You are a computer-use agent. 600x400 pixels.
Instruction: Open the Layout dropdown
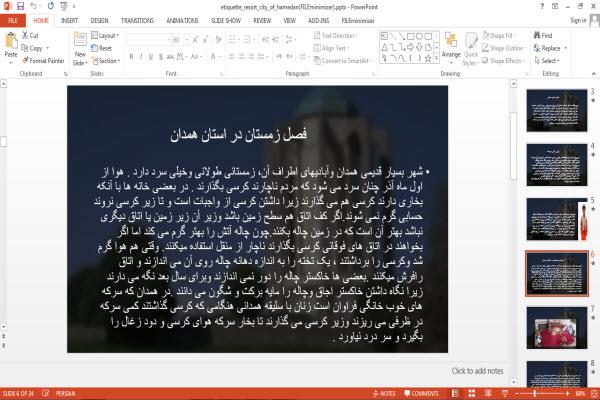105,35
